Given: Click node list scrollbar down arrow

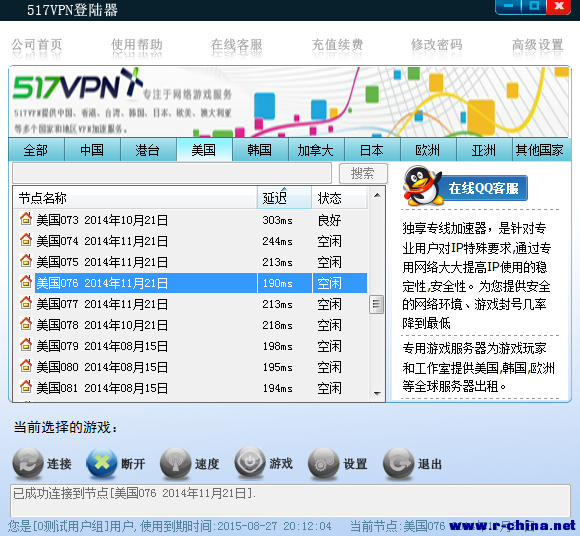Looking at the screenshot, I should point(377,393).
